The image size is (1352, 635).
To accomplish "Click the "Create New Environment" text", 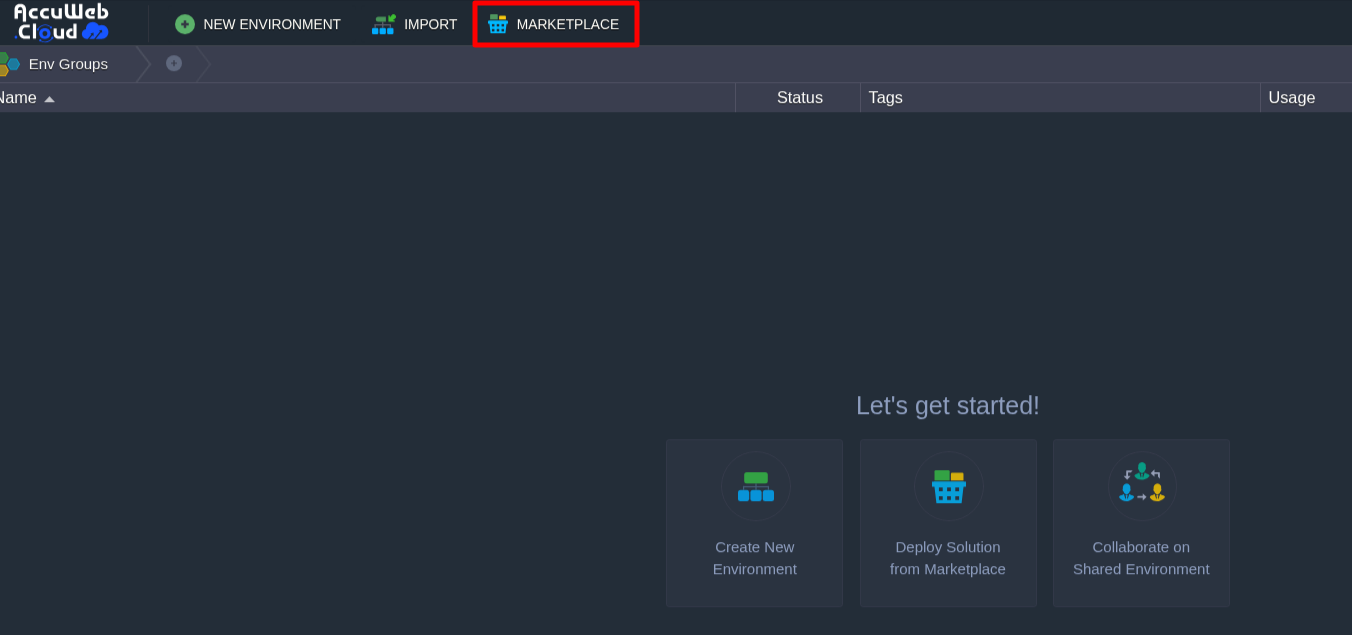I will [x=755, y=558].
